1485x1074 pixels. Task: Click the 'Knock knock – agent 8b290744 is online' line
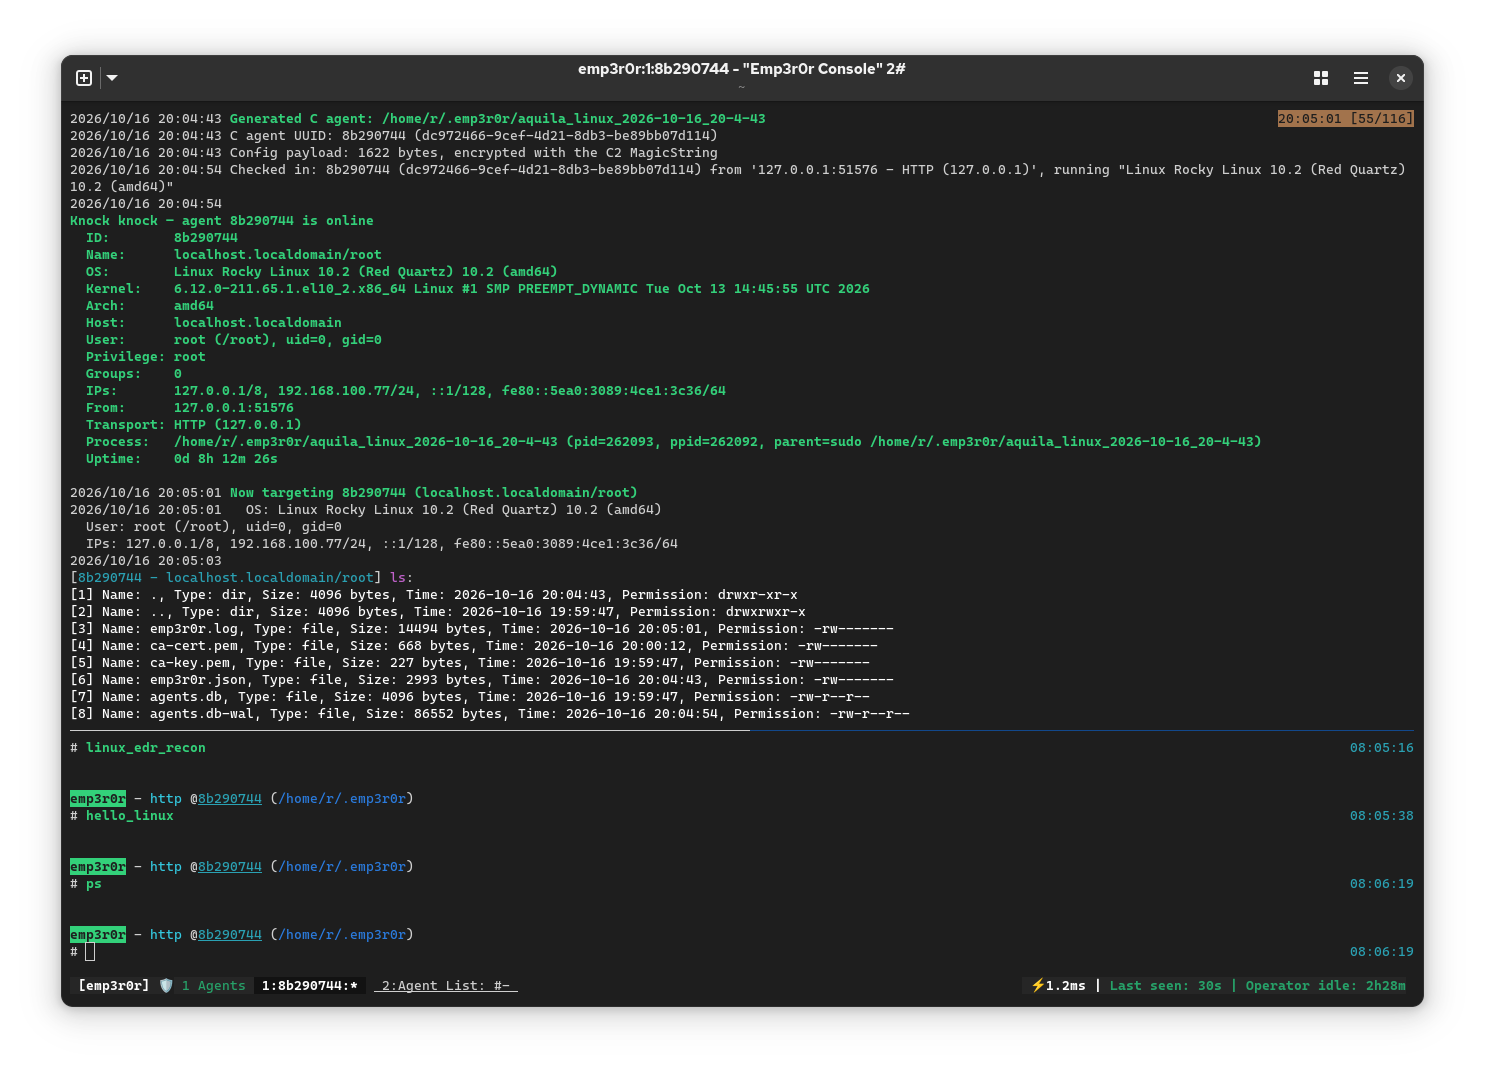click(x=222, y=221)
